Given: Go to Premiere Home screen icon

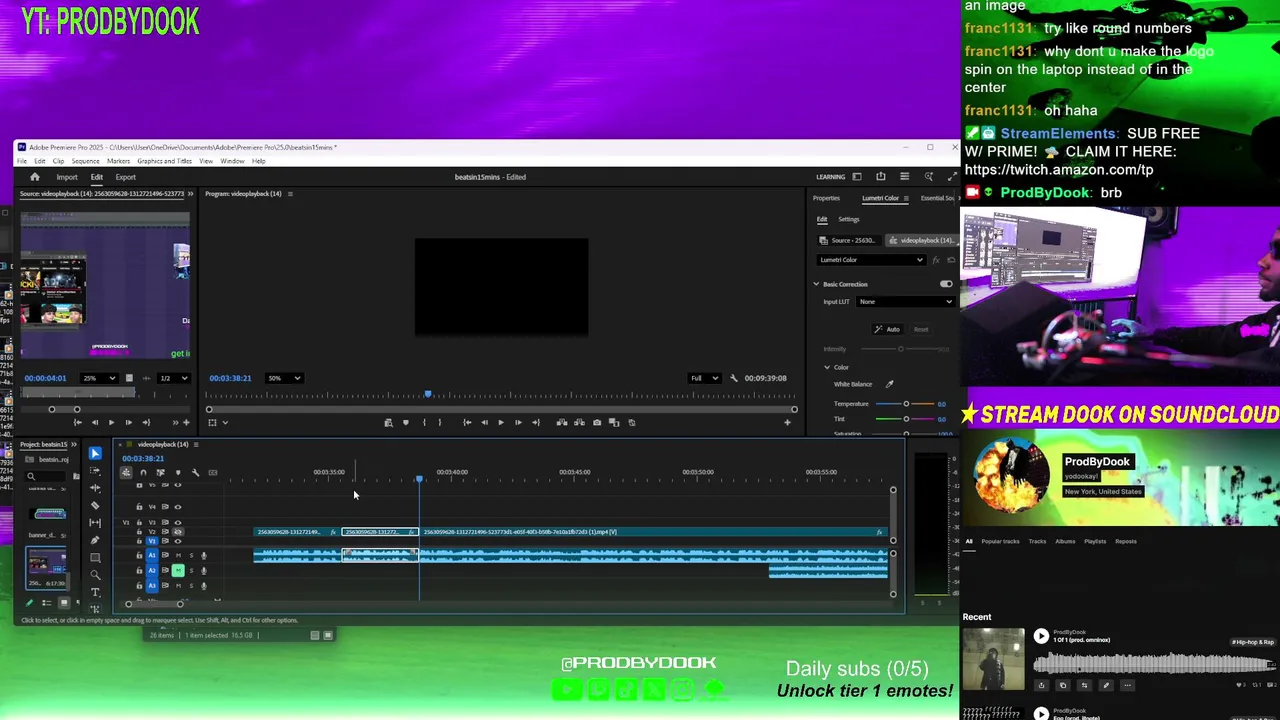Looking at the screenshot, I should coord(34,177).
